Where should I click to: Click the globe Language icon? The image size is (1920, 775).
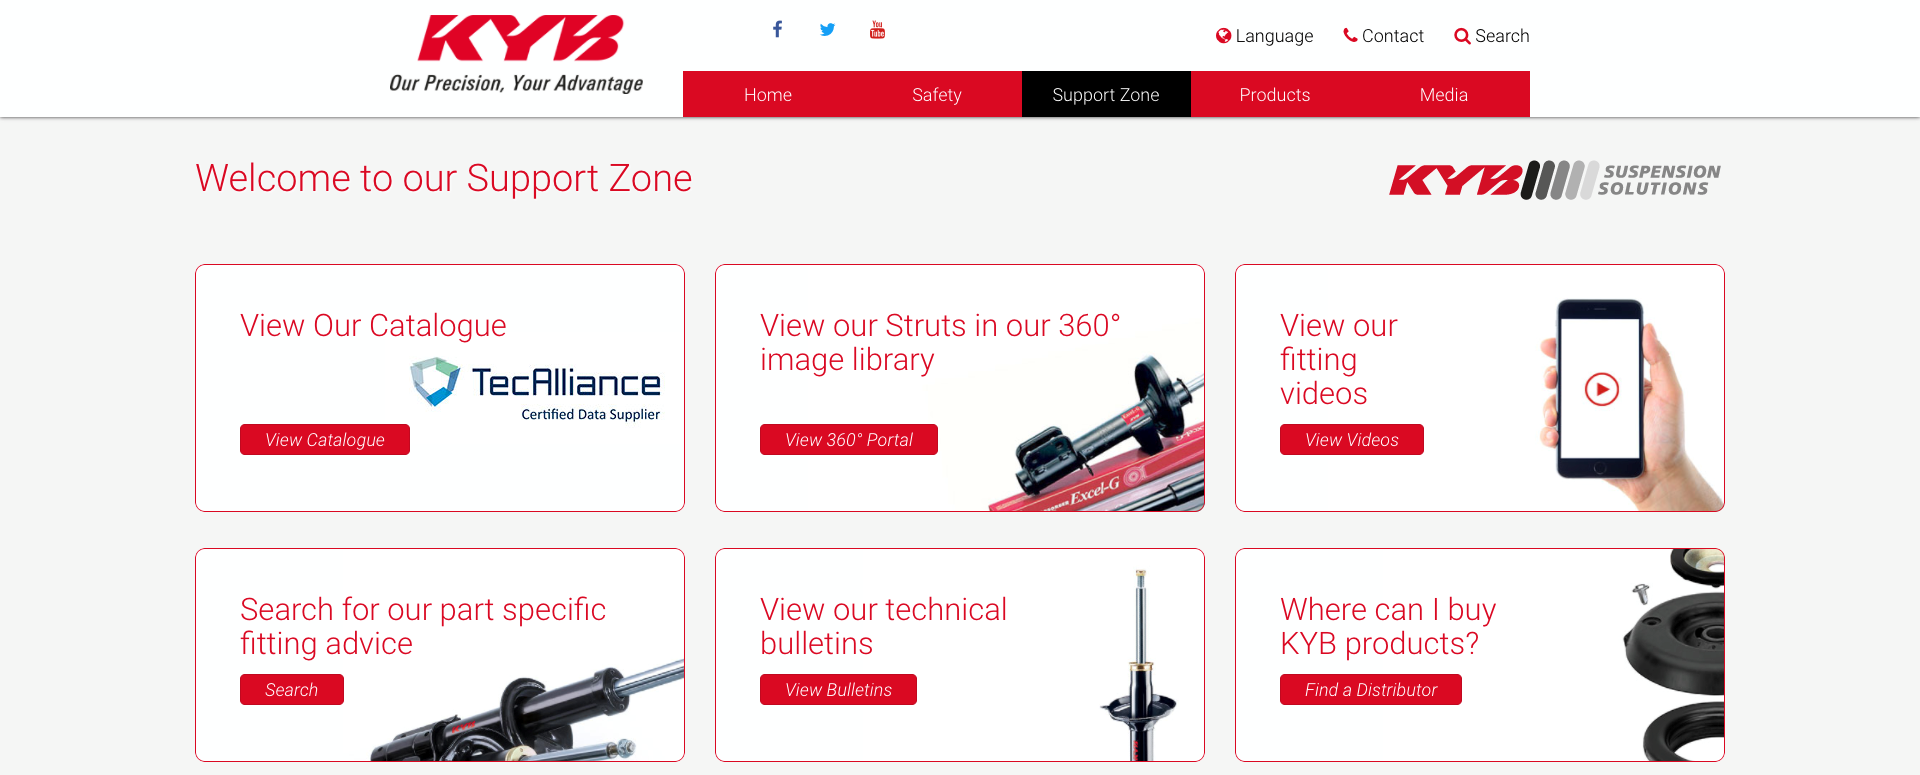1223,36
